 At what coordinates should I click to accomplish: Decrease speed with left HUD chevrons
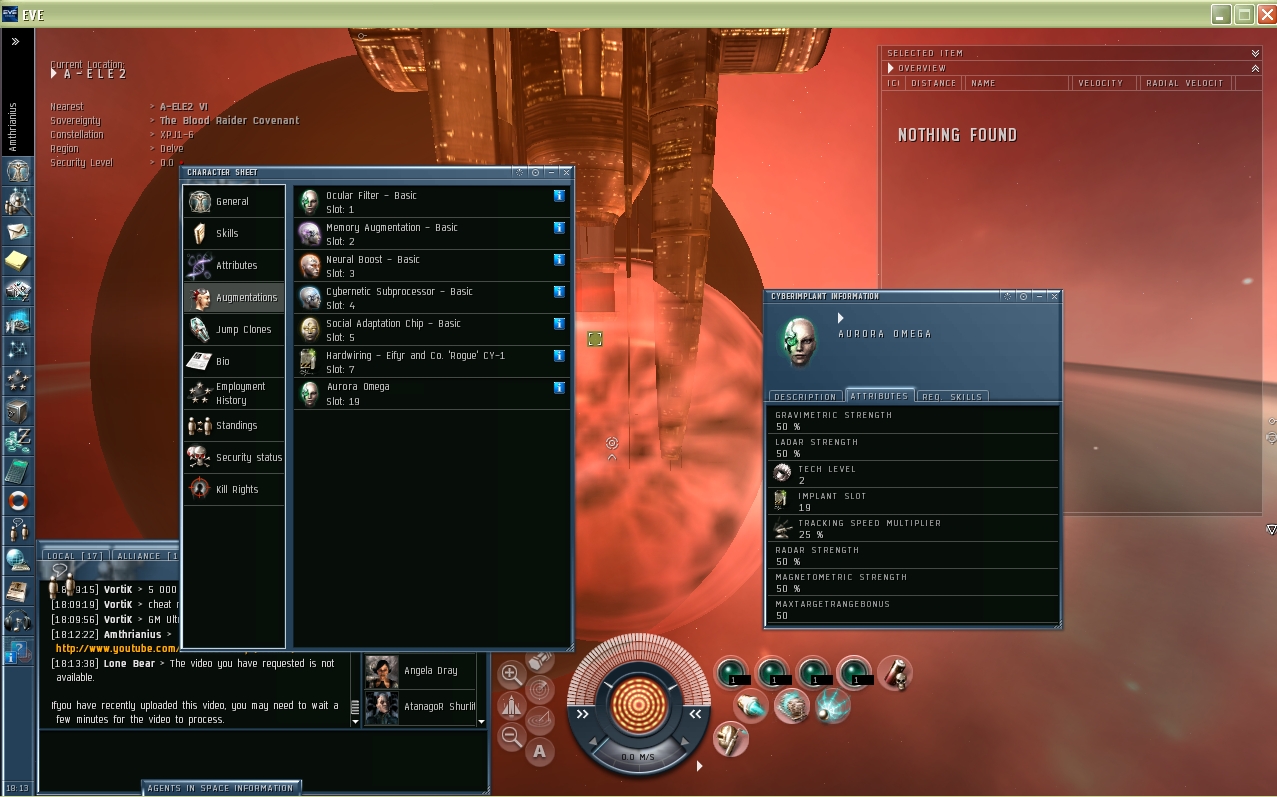(x=583, y=714)
